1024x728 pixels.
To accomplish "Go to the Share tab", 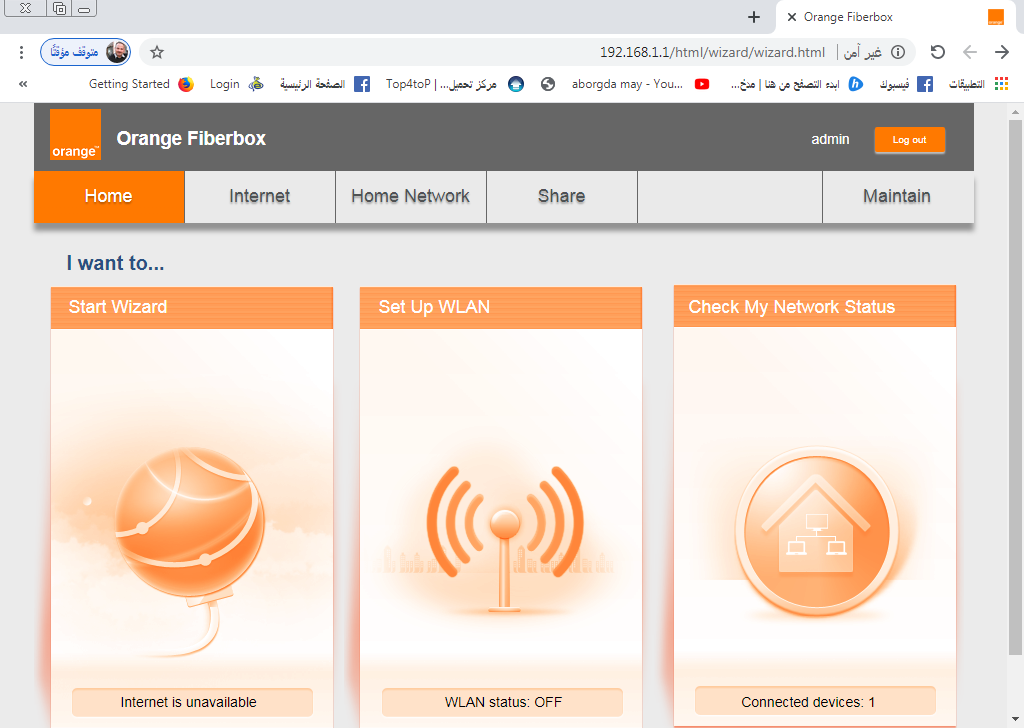I will click(x=562, y=197).
